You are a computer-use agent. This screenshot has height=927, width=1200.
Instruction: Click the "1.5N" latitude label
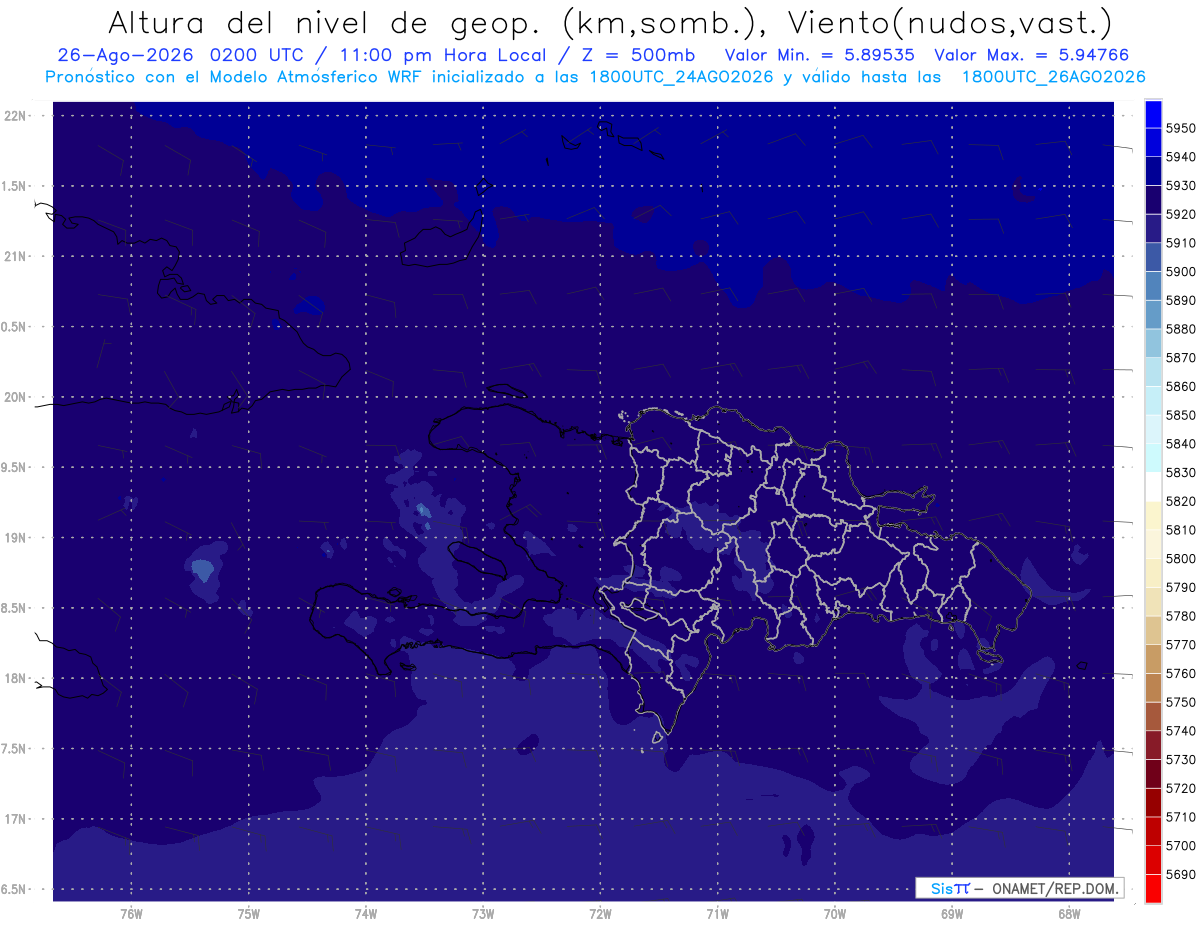[x=16, y=186]
